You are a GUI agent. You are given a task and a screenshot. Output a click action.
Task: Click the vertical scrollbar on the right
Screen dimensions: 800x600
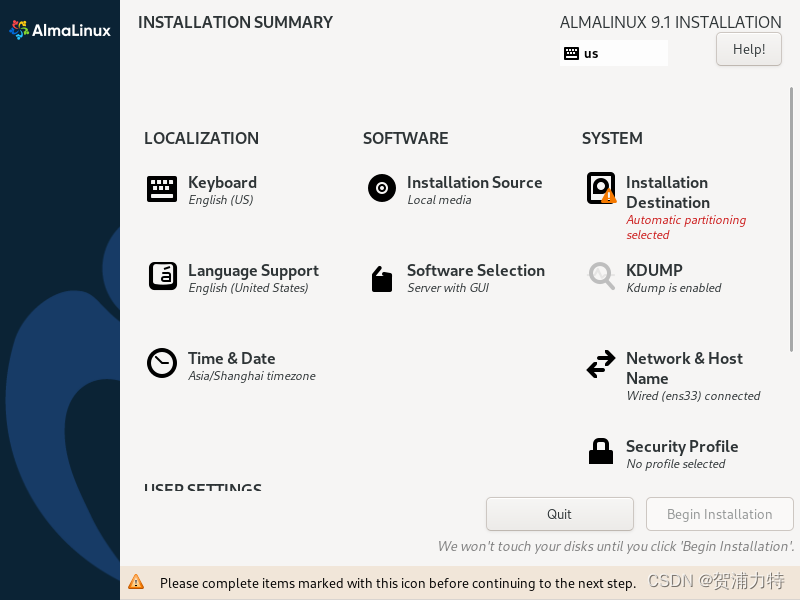pyautogui.click(x=791, y=219)
